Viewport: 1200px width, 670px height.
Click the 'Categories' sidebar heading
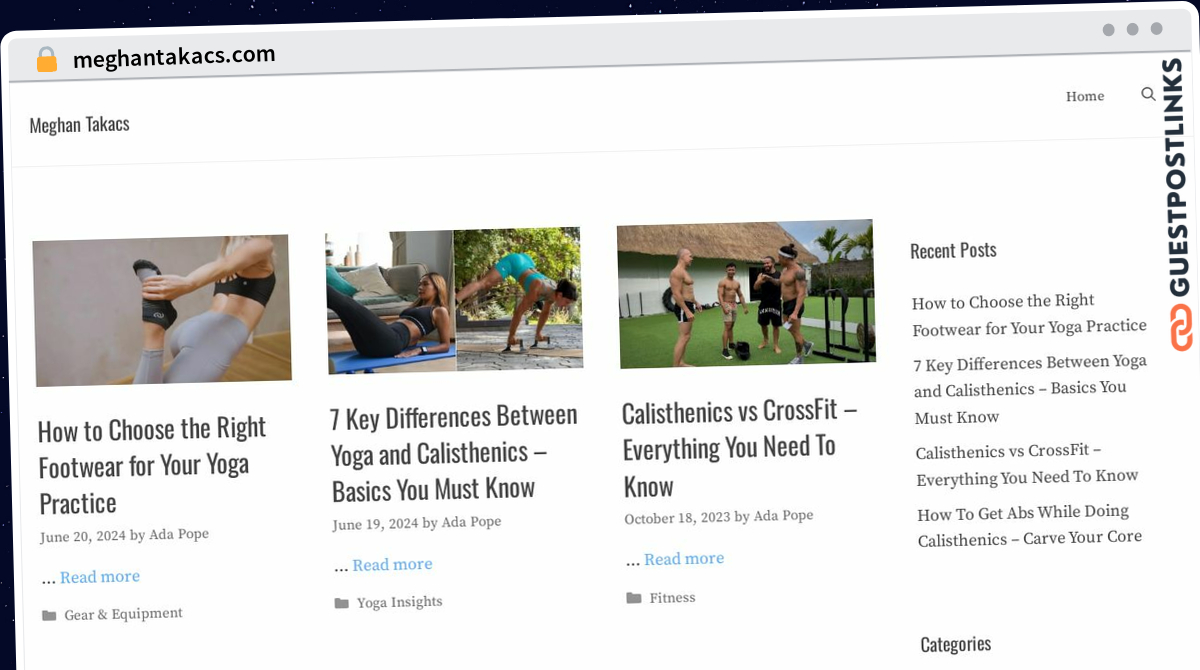[956, 644]
